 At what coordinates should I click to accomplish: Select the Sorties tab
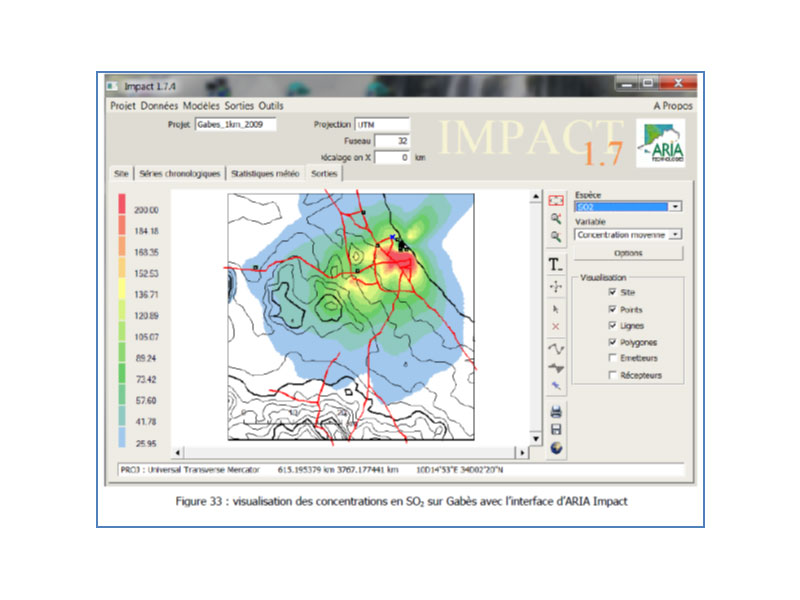[x=324, y=173]
